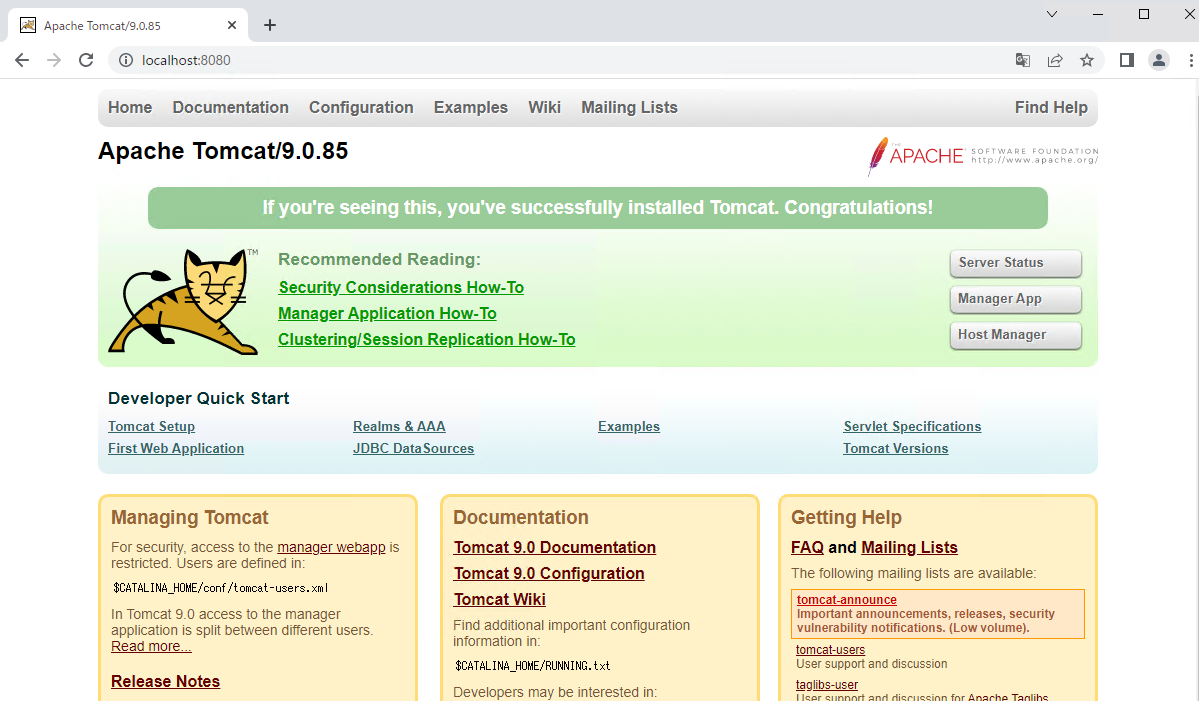Open the Realms & AAA link
Image resolution: width=1199 pixels, height=701 pixels.
tap(399, 427)
